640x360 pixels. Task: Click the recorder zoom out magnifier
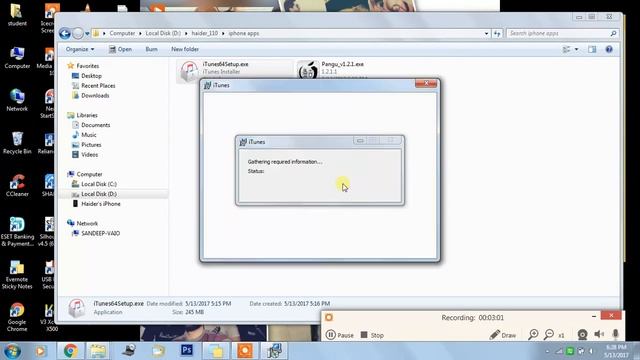[549, 335]
